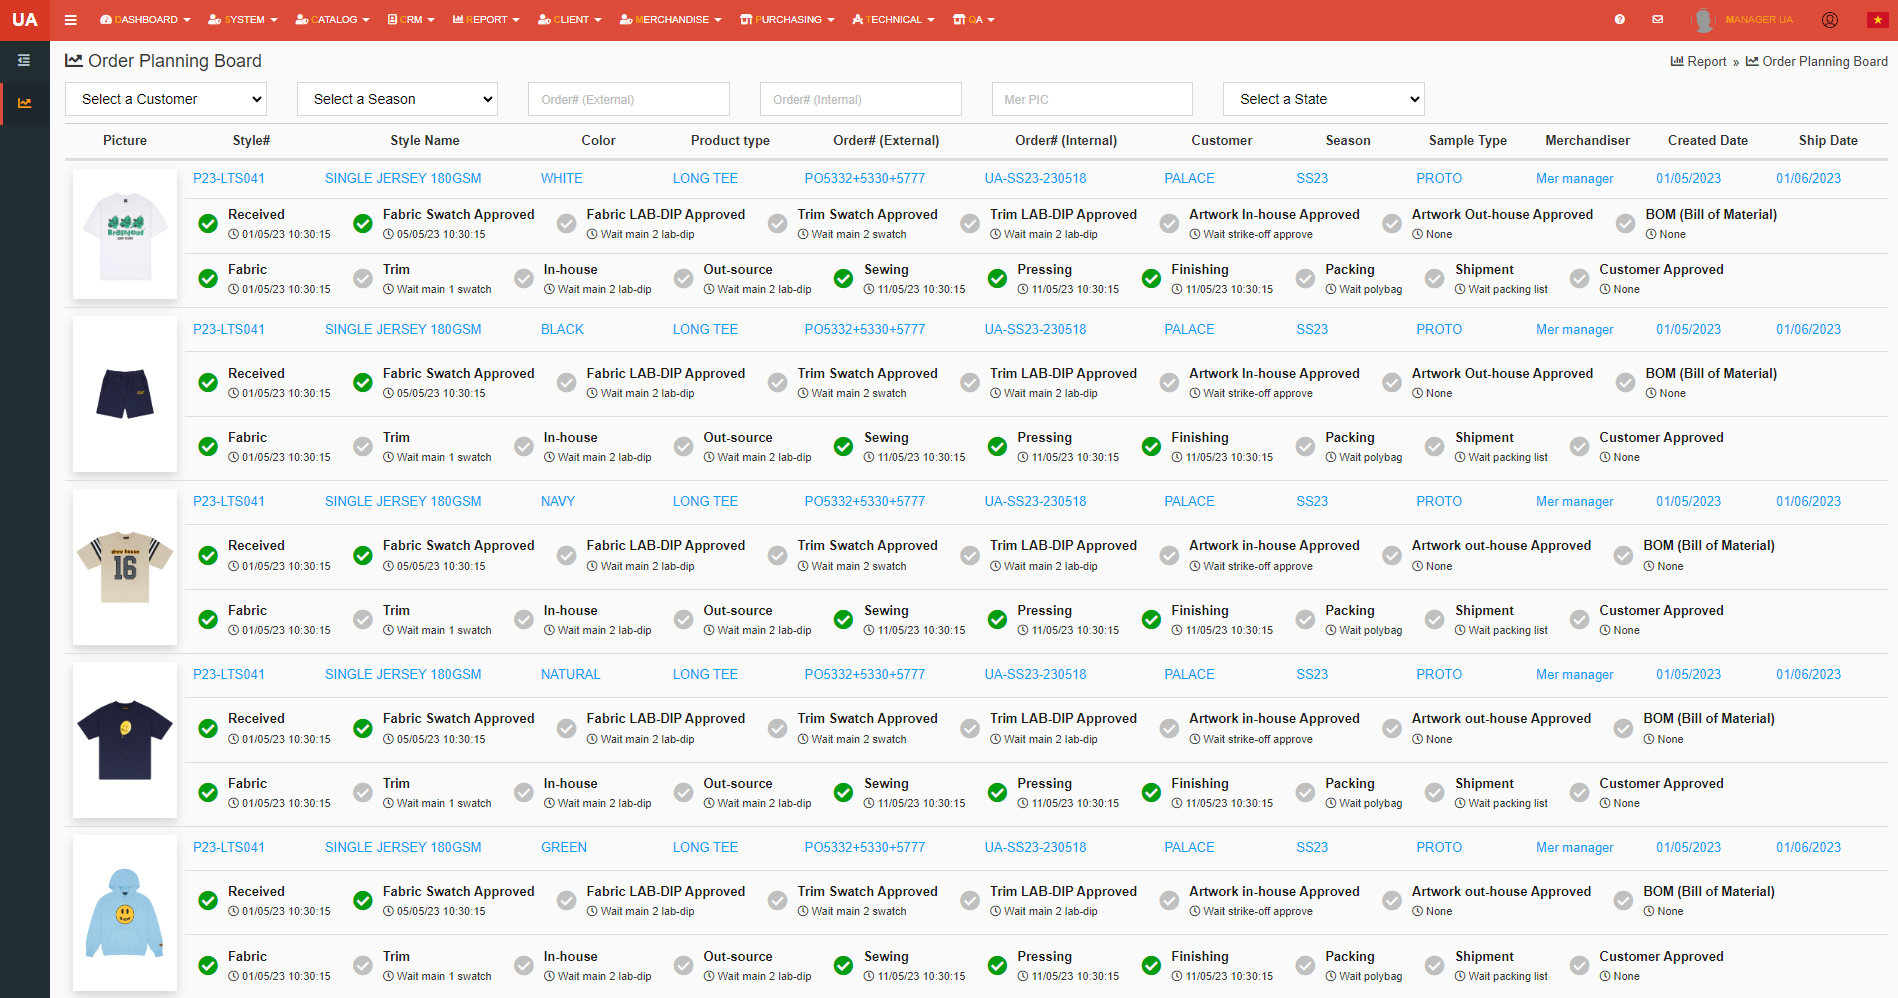Click the NATURAL color link
The image size is (1898, 998).
click(x=570, y=675)
